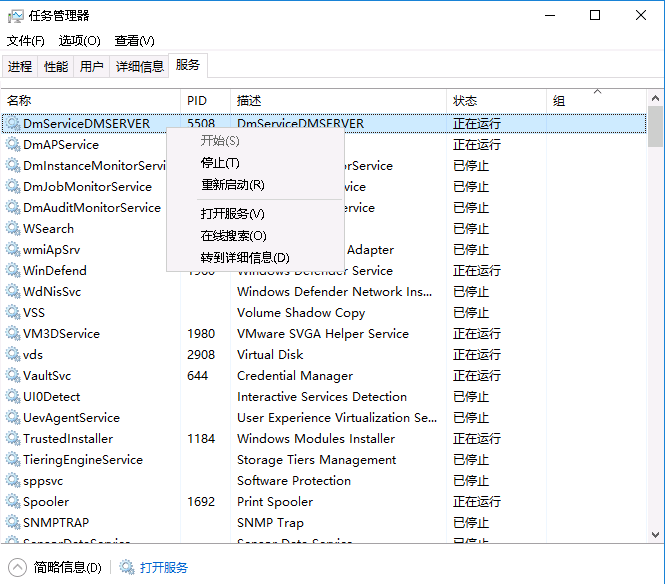Switch to the 性能 tab
The width and height of the screenshot is (665, 584).
click(56, 67)
